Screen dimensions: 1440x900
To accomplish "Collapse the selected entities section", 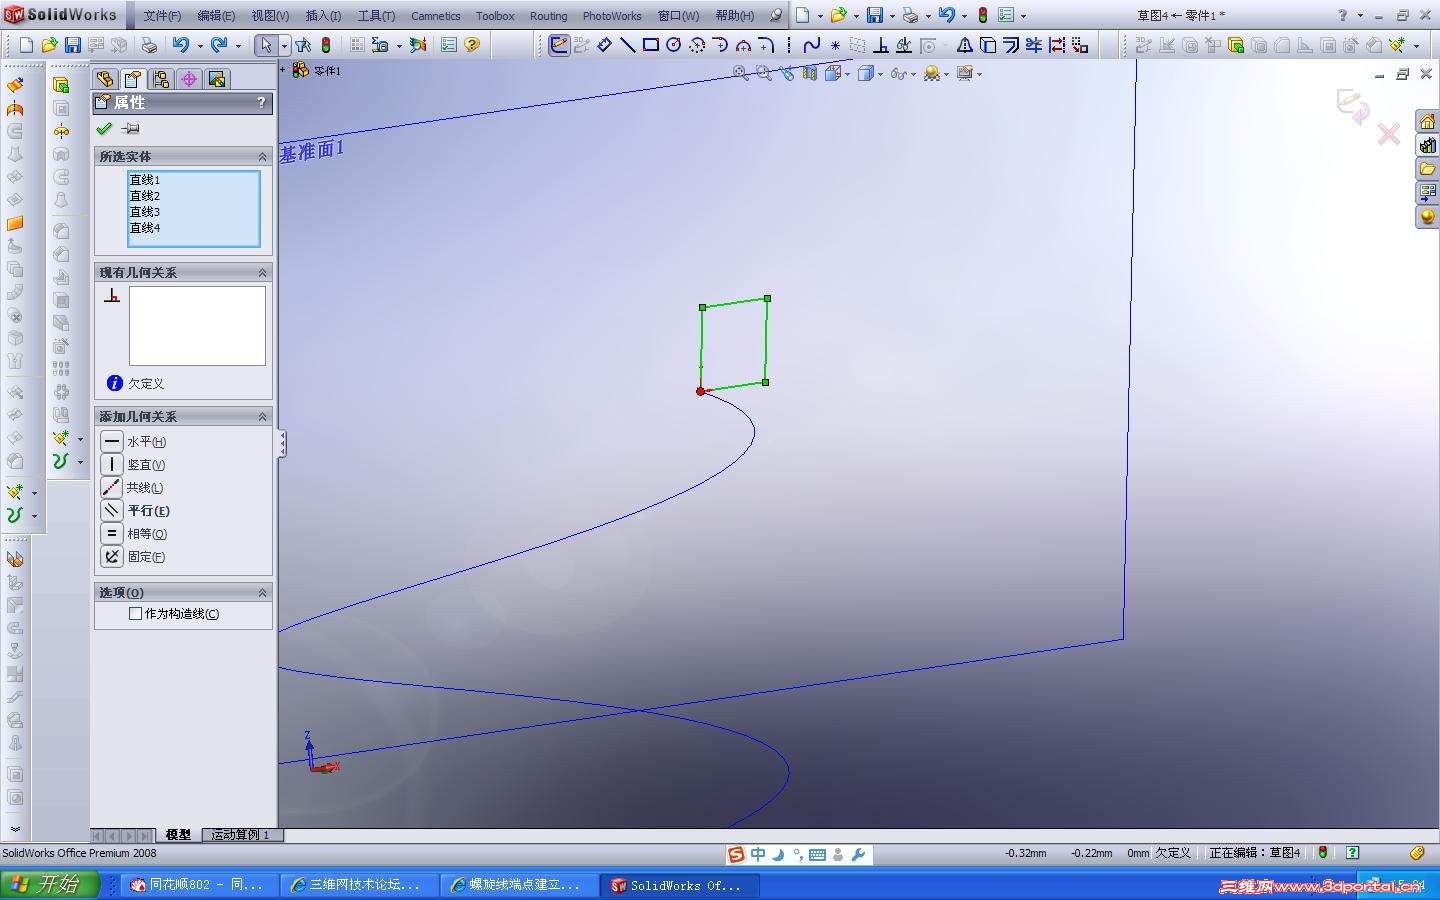I will point(263,157).
